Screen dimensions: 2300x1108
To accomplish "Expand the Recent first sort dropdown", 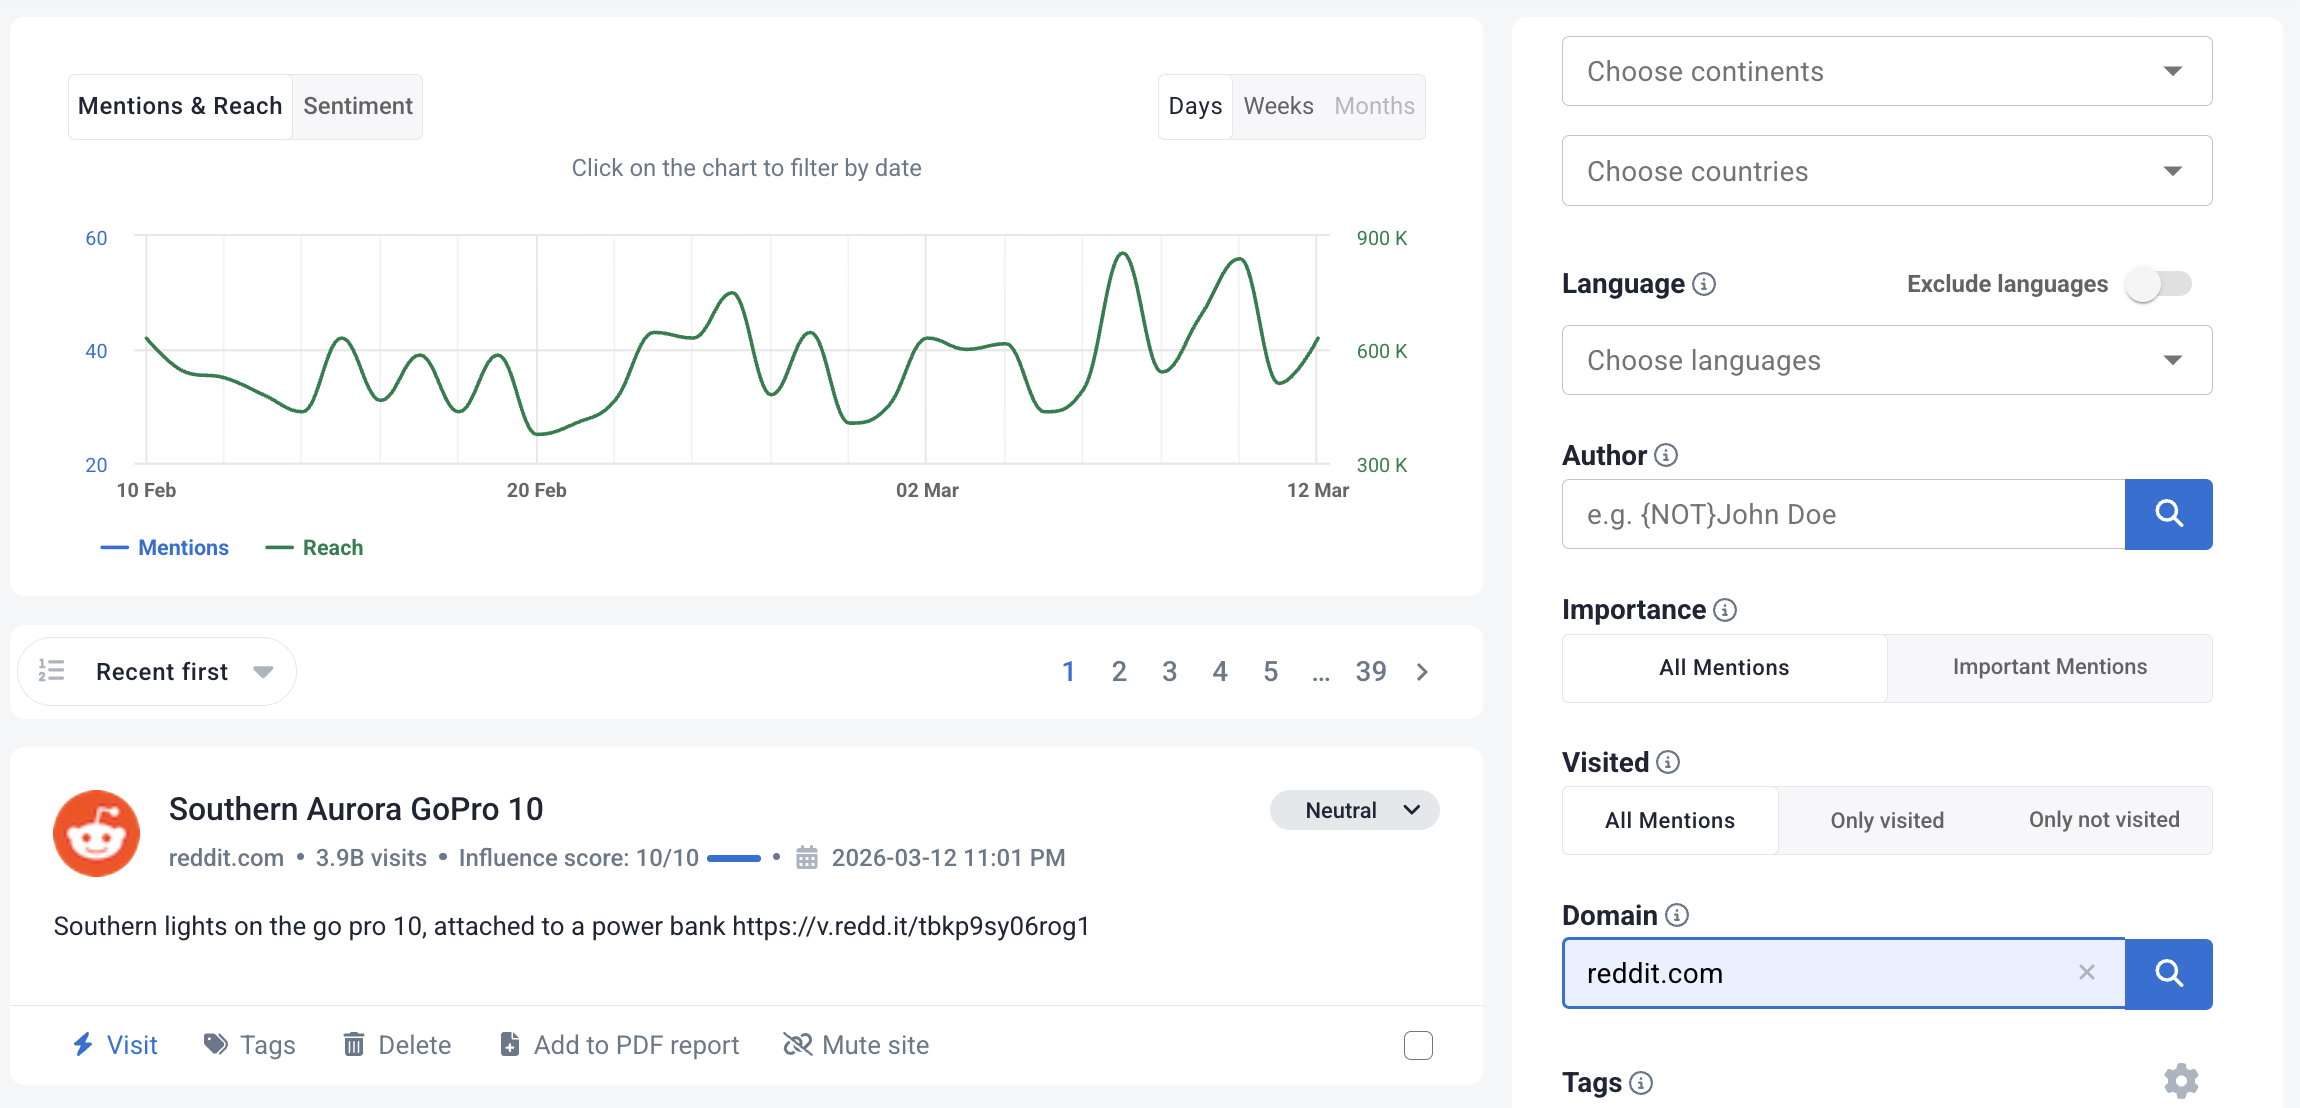I will pos(158,672).
